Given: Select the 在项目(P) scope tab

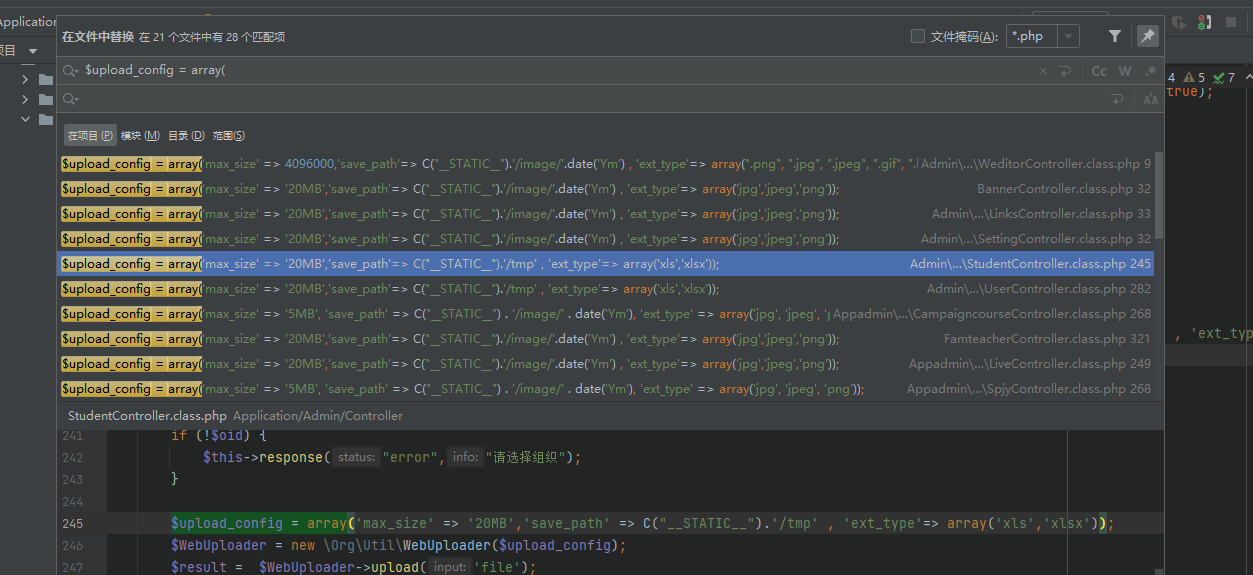Looking at the screenshot, I should pos(90,135).
